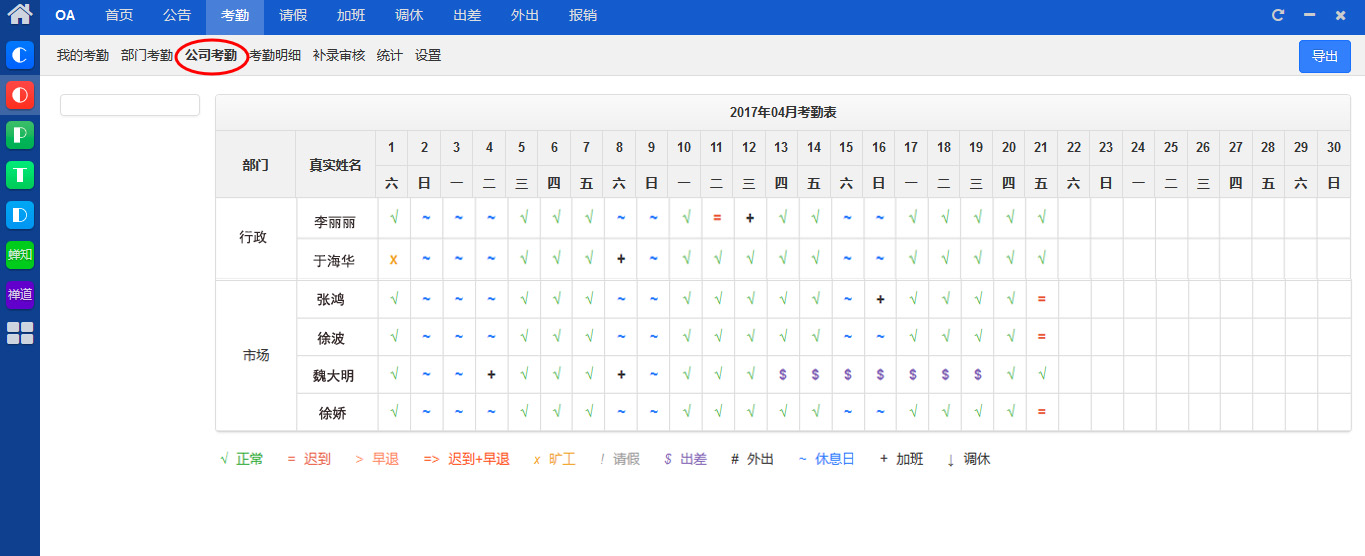1365x556 pixels.
Task: Open the red half-circle app icon
Action: pyautogui.click(x=20, y=95)
